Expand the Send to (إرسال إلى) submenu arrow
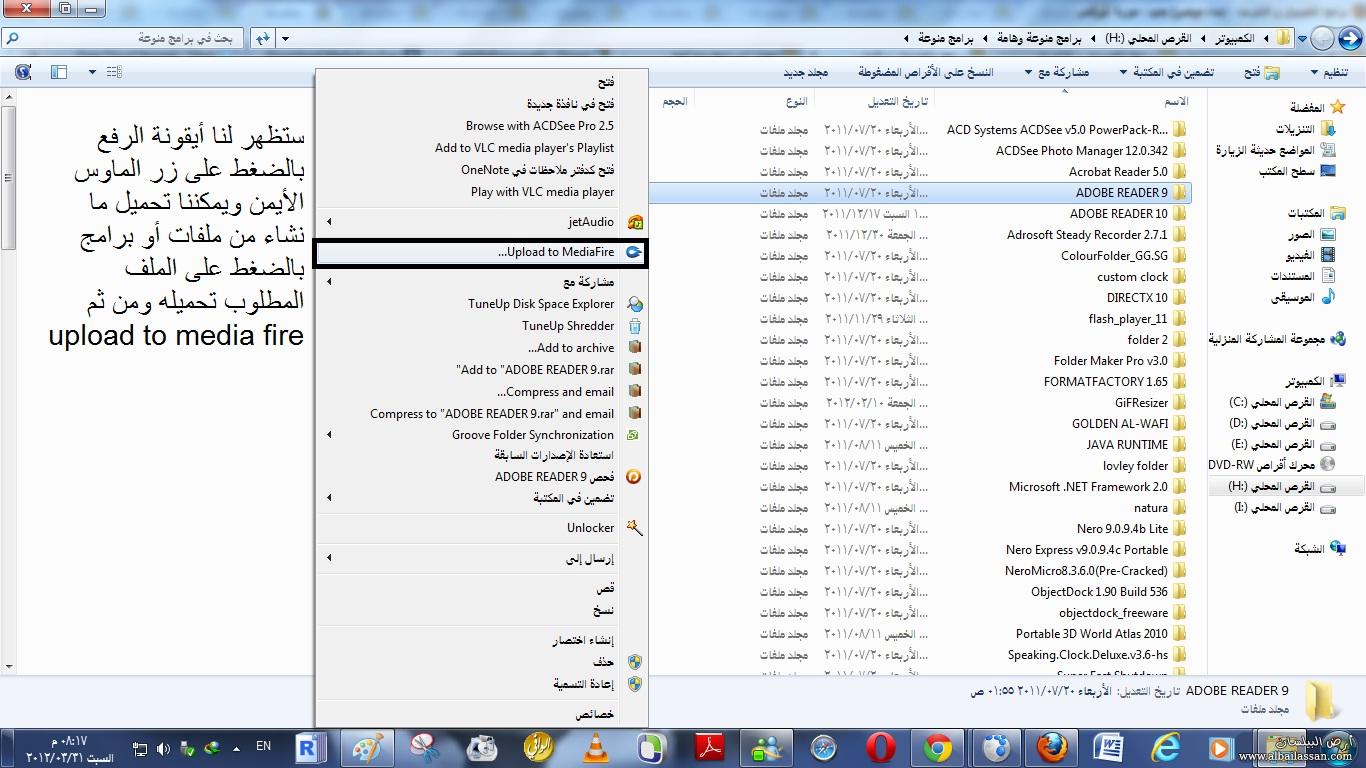The height and width of the screenshot is (768, 1366). (329, 559)
